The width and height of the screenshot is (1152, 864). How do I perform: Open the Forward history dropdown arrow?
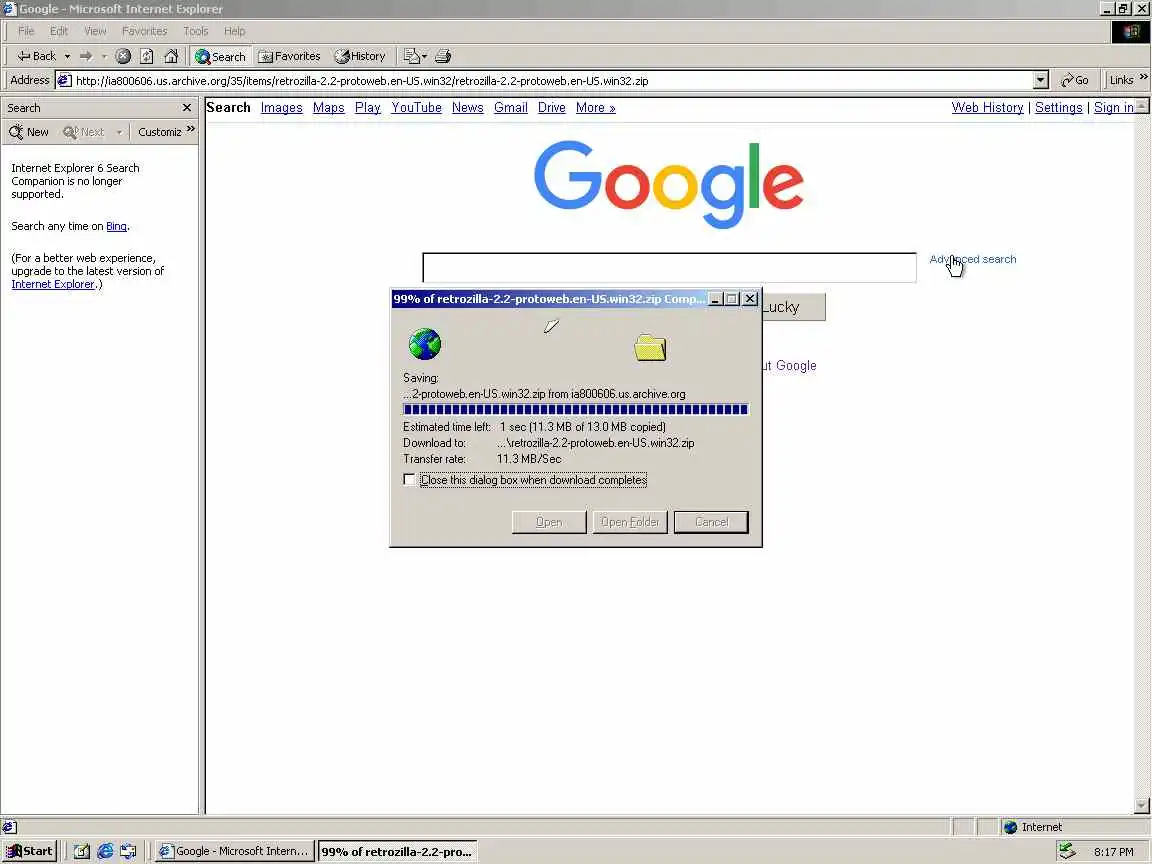click(104, 56)
